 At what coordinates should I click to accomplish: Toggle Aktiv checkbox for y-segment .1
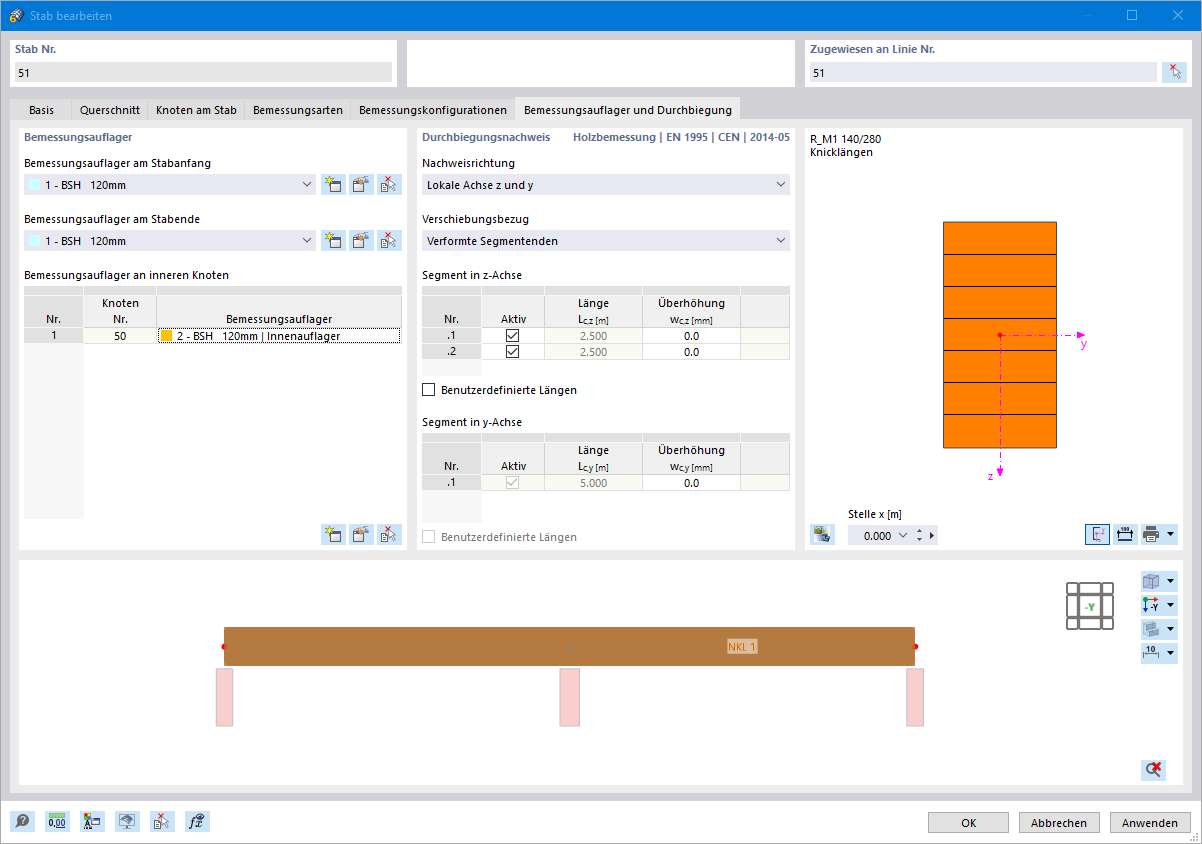[513, 483]
